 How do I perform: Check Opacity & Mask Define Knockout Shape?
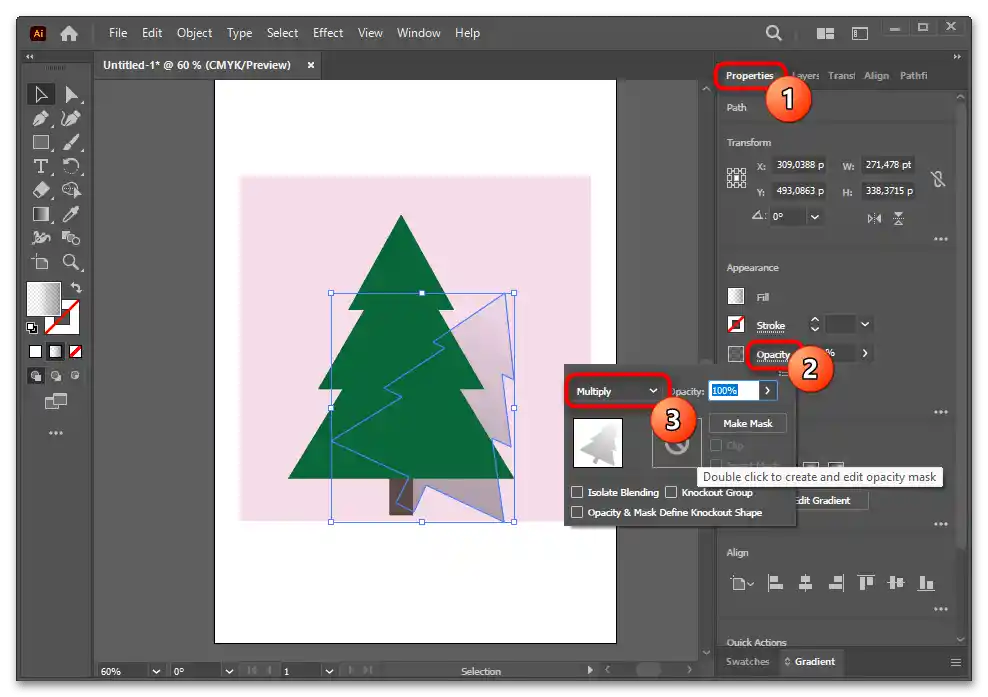click(577, 512)
